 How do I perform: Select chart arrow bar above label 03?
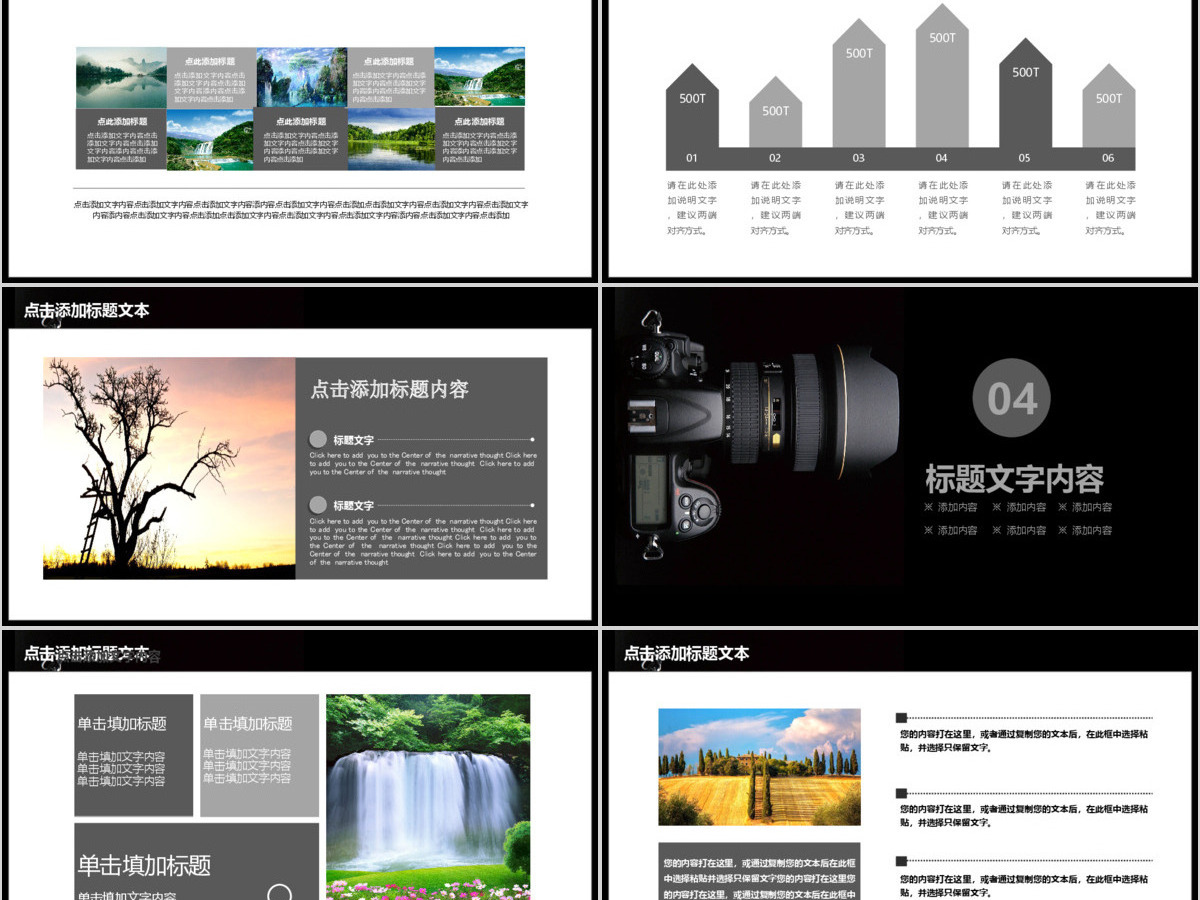(859, 83)
